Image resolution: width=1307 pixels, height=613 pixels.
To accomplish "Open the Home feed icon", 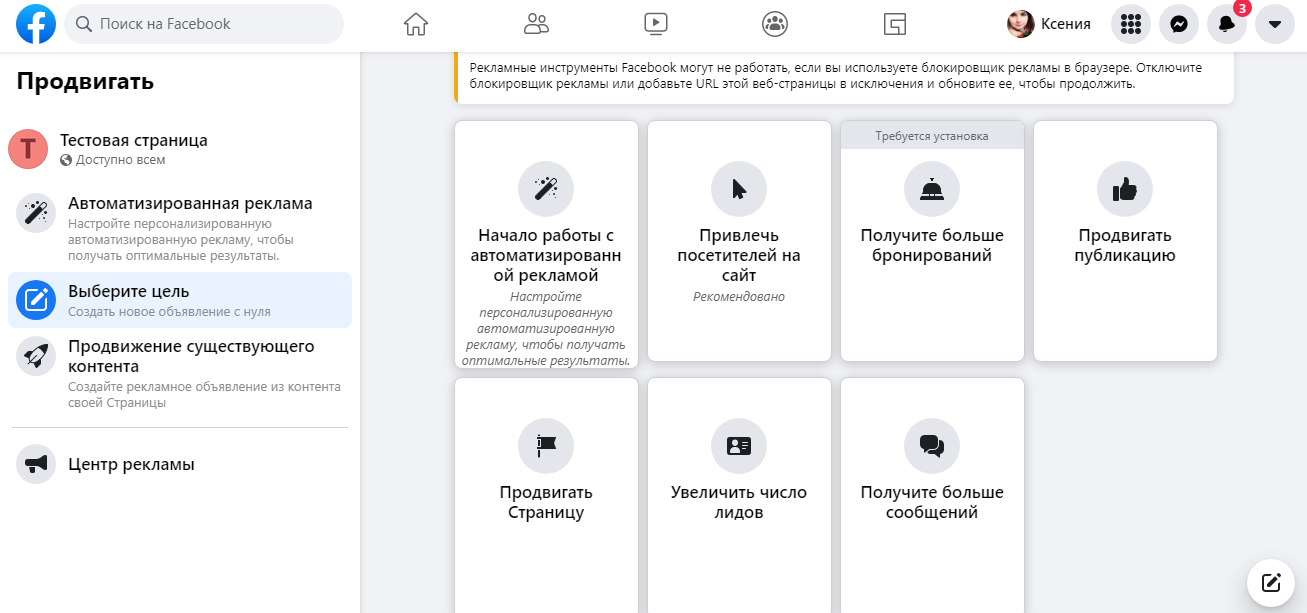I will pyautogui.click(x=415, y=24).
